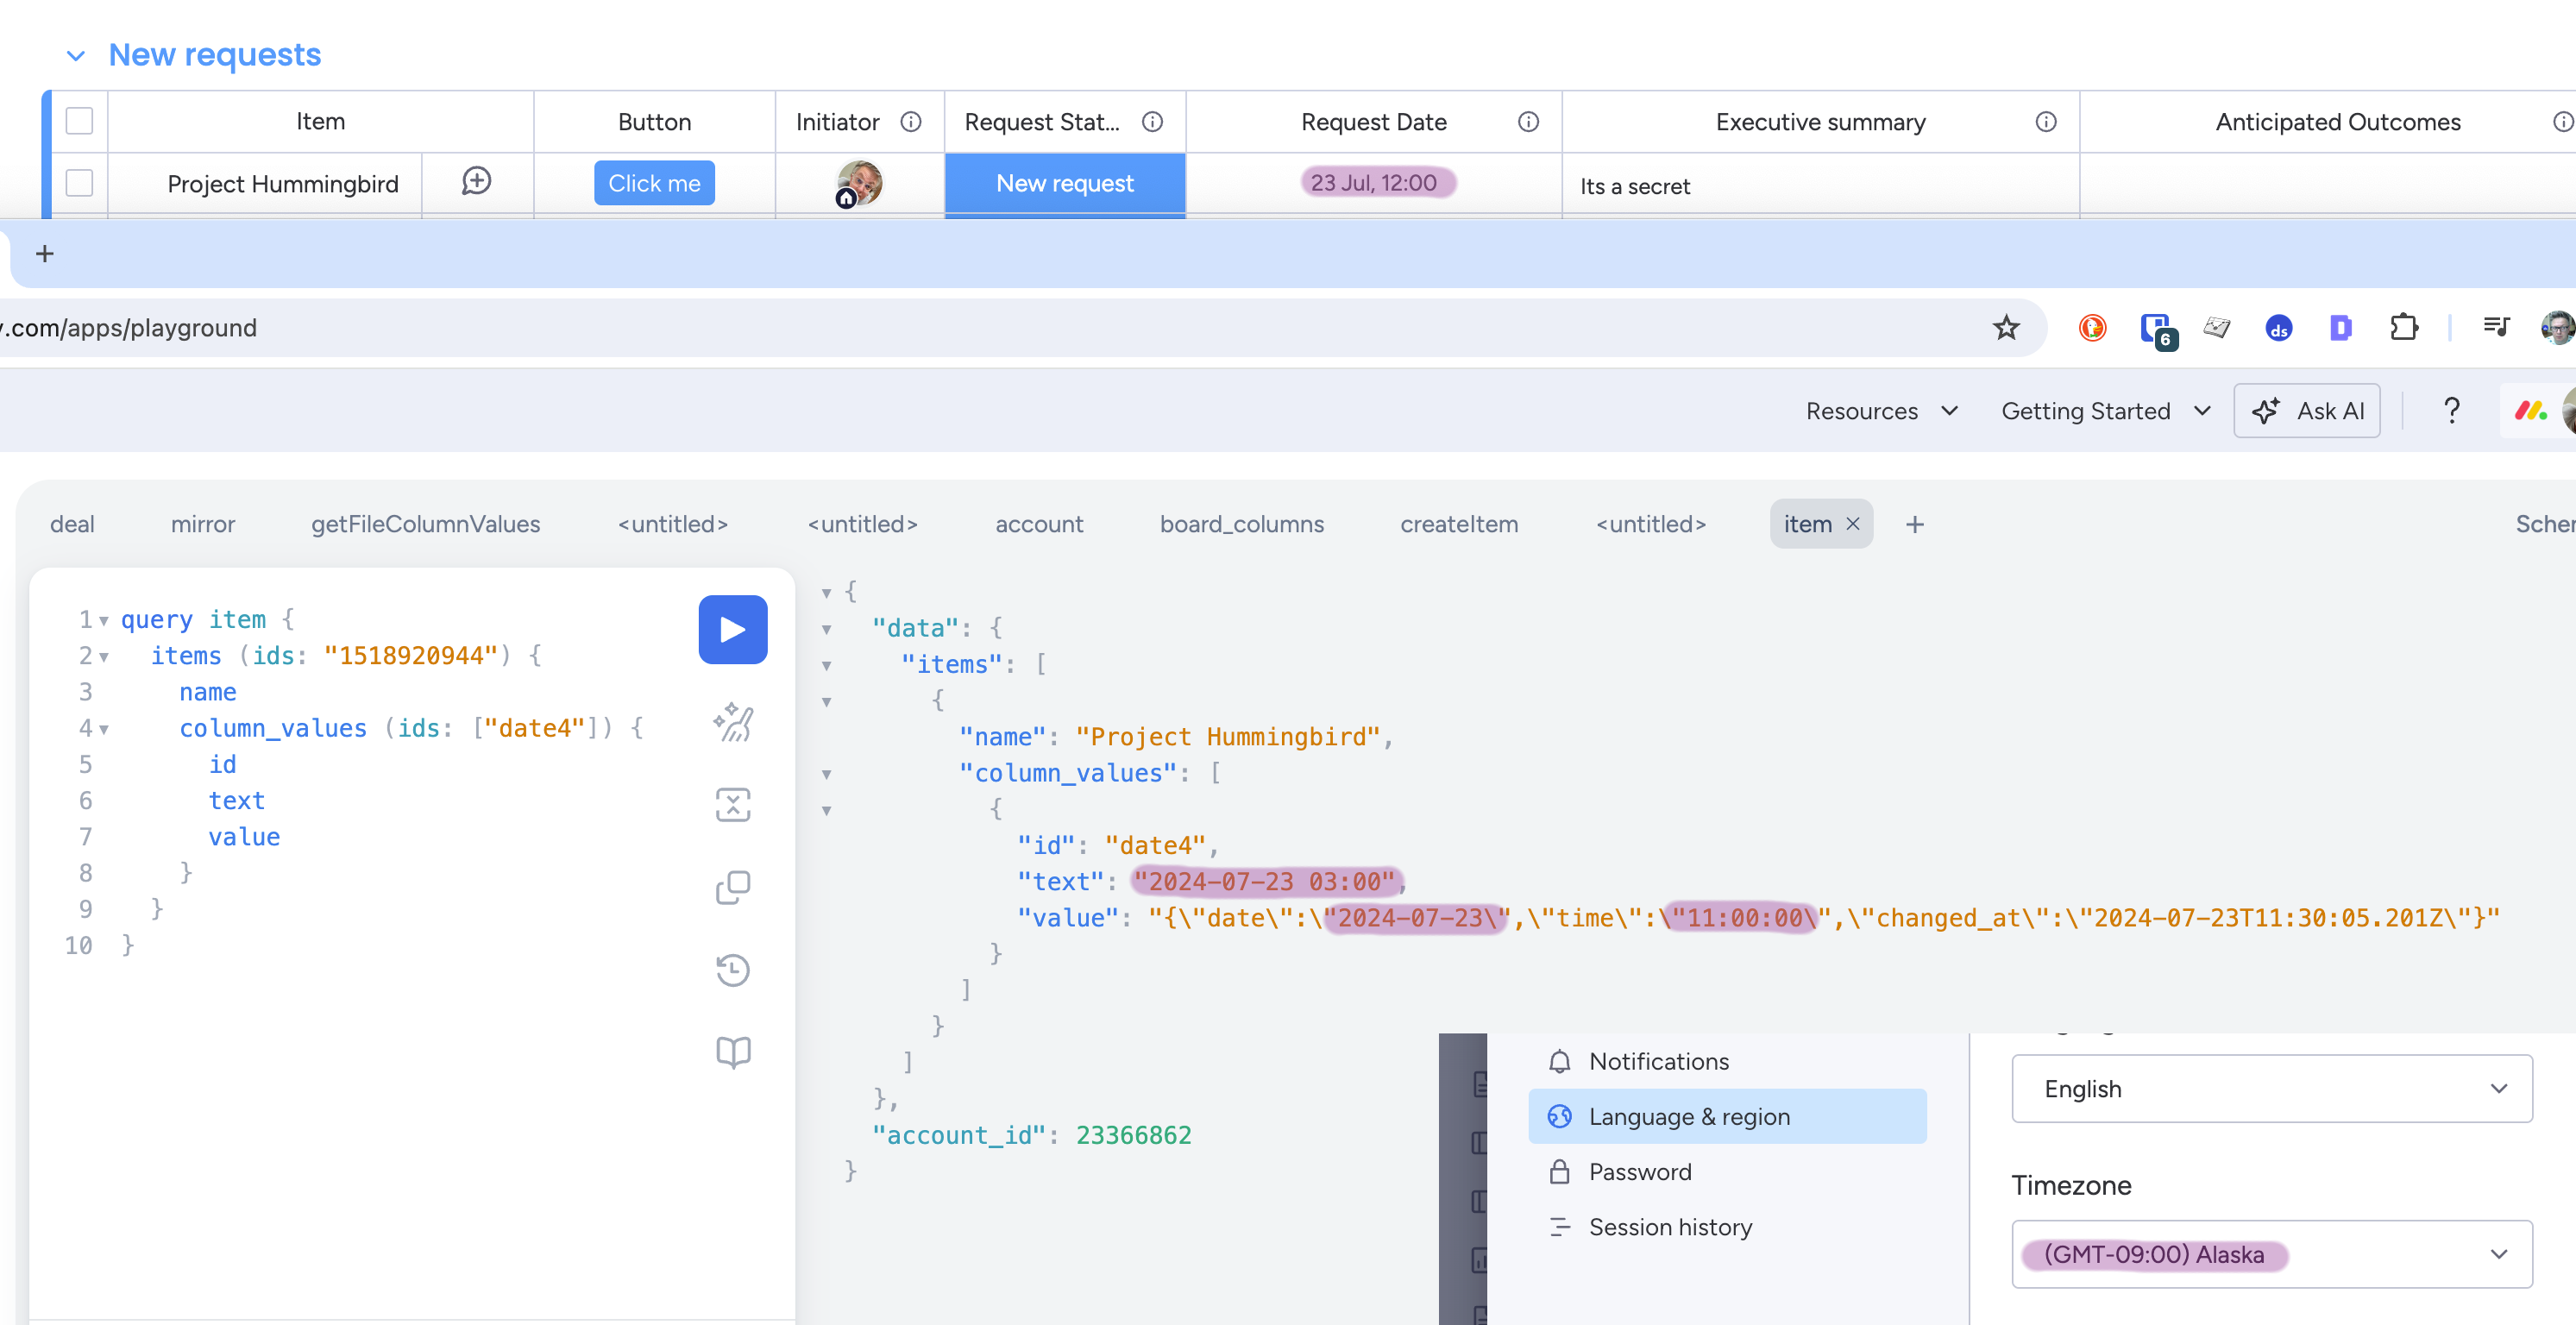
Task: Select Language & region settings
Action: click(1727, 1116)
